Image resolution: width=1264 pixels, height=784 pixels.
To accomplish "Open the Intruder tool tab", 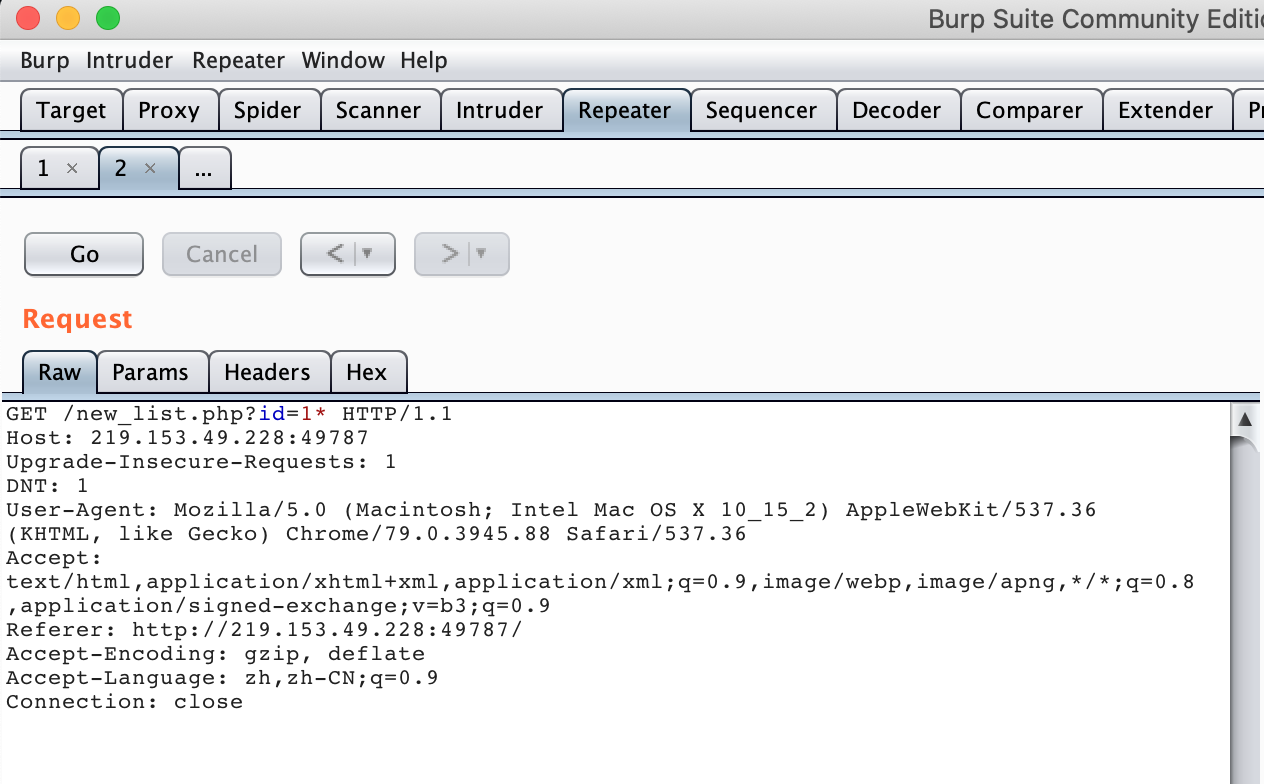I will pos(499,110).
